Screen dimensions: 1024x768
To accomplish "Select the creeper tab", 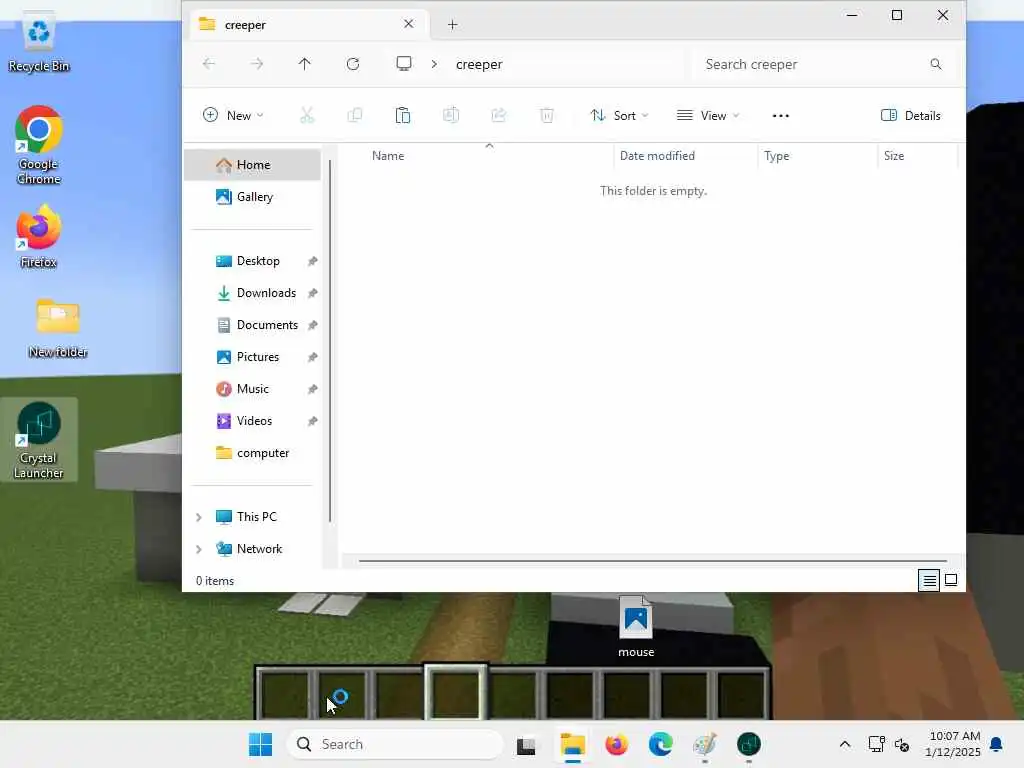I will coord(307,25).
